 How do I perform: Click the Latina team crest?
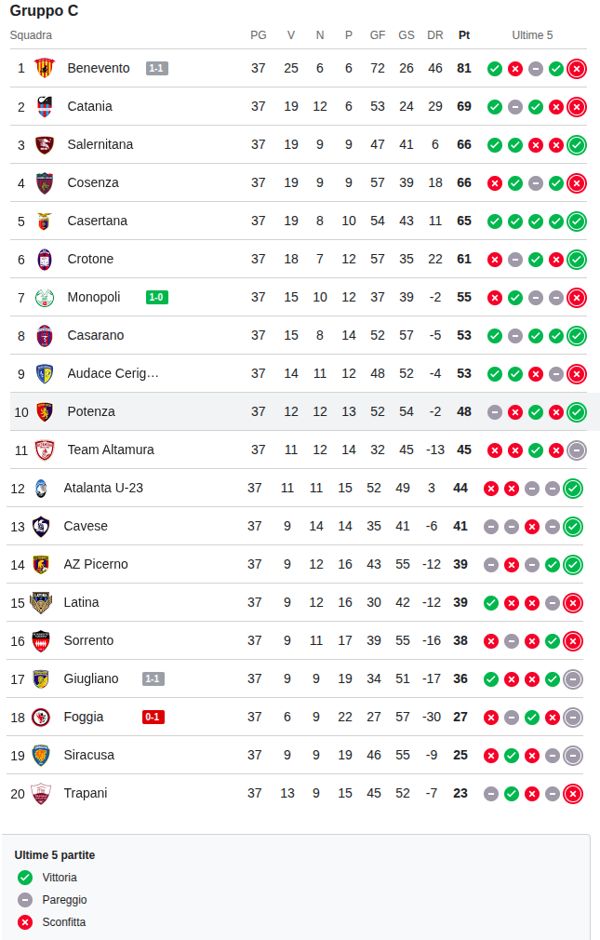40,602
